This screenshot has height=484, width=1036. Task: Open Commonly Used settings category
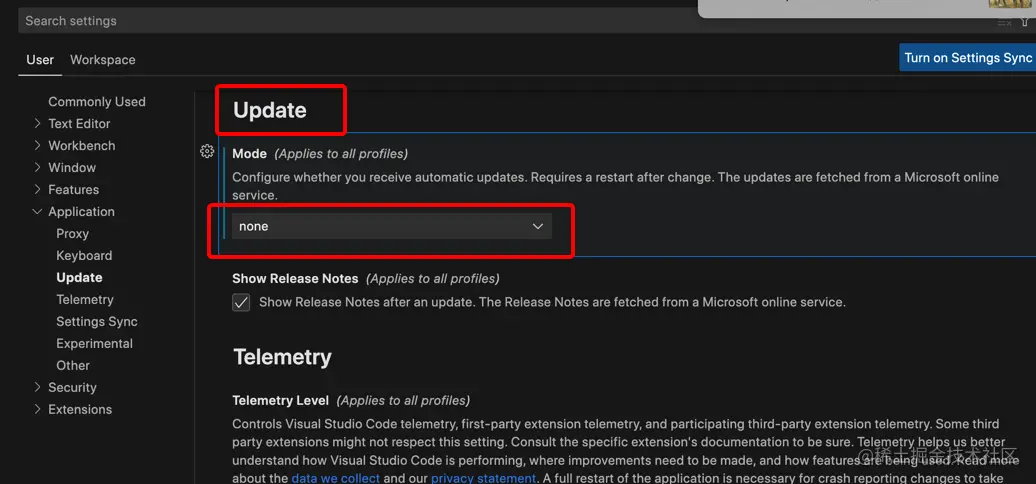(x=97, y=102)
